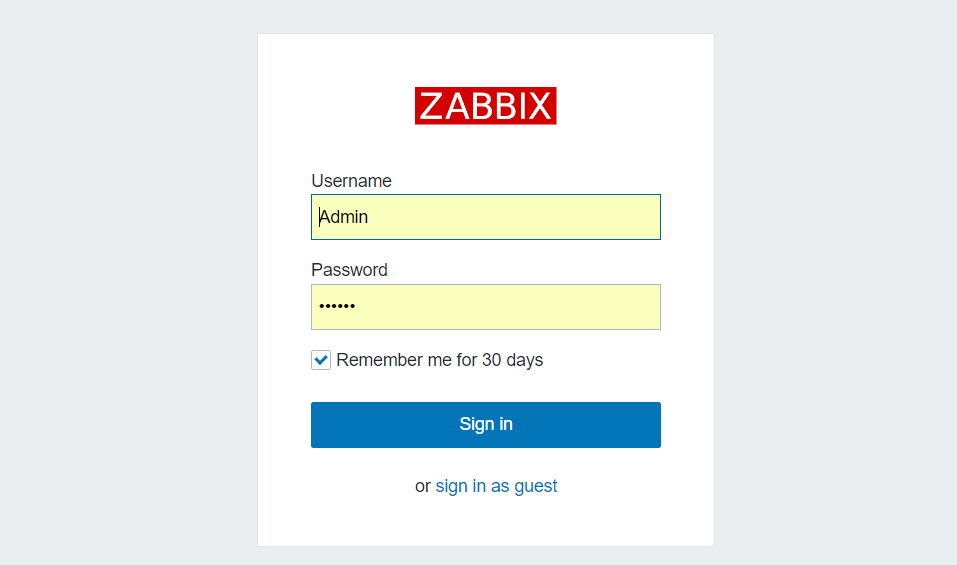Submit the login form with Sign in
Viewport: 957px width, 565px height.
coord(485,424)
